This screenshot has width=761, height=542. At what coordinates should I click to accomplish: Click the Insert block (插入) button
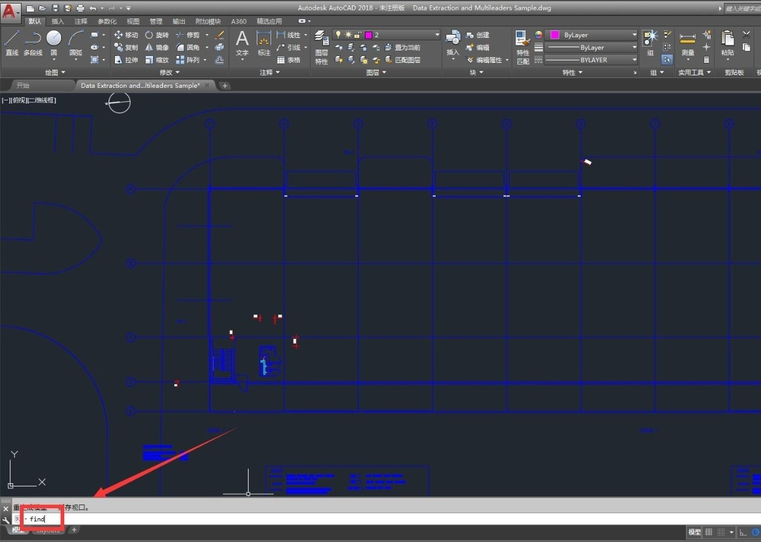[x=453, y=44]
